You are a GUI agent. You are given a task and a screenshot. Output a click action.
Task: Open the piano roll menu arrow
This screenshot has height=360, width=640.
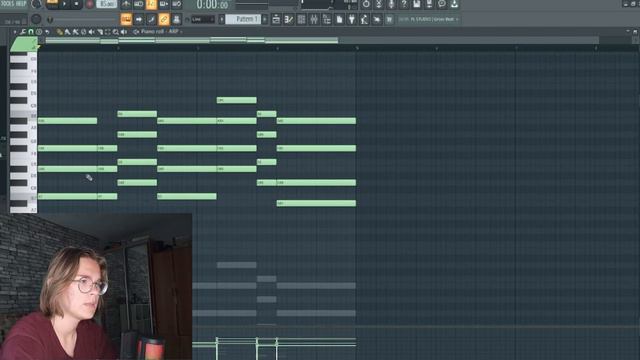[x=15, y=31]
